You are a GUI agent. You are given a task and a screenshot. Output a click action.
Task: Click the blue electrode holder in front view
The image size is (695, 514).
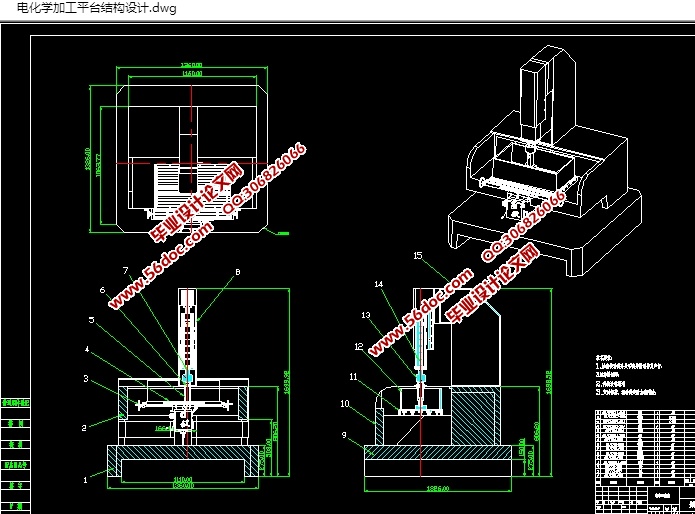tap(186, 377)
